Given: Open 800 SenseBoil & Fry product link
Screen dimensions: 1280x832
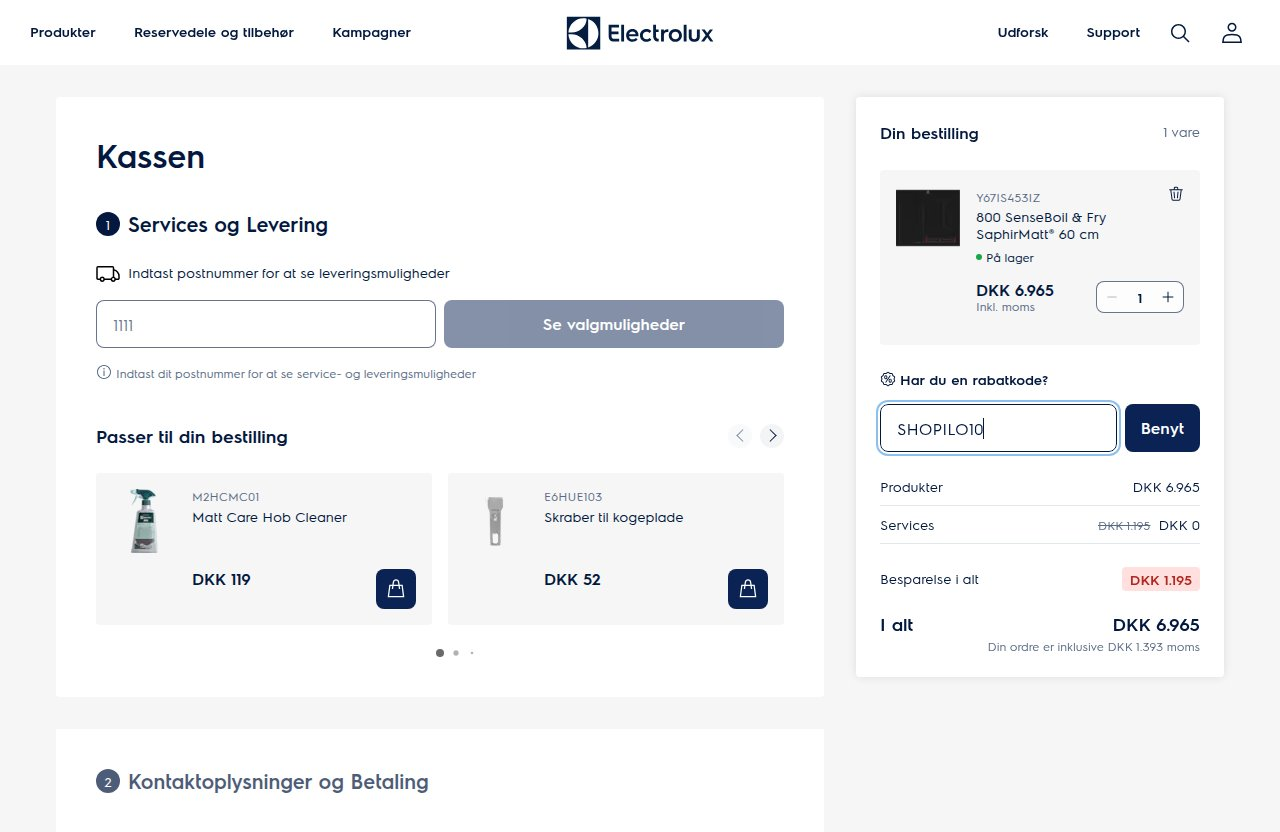Looking at the screenshot, I should [1041, 226].
